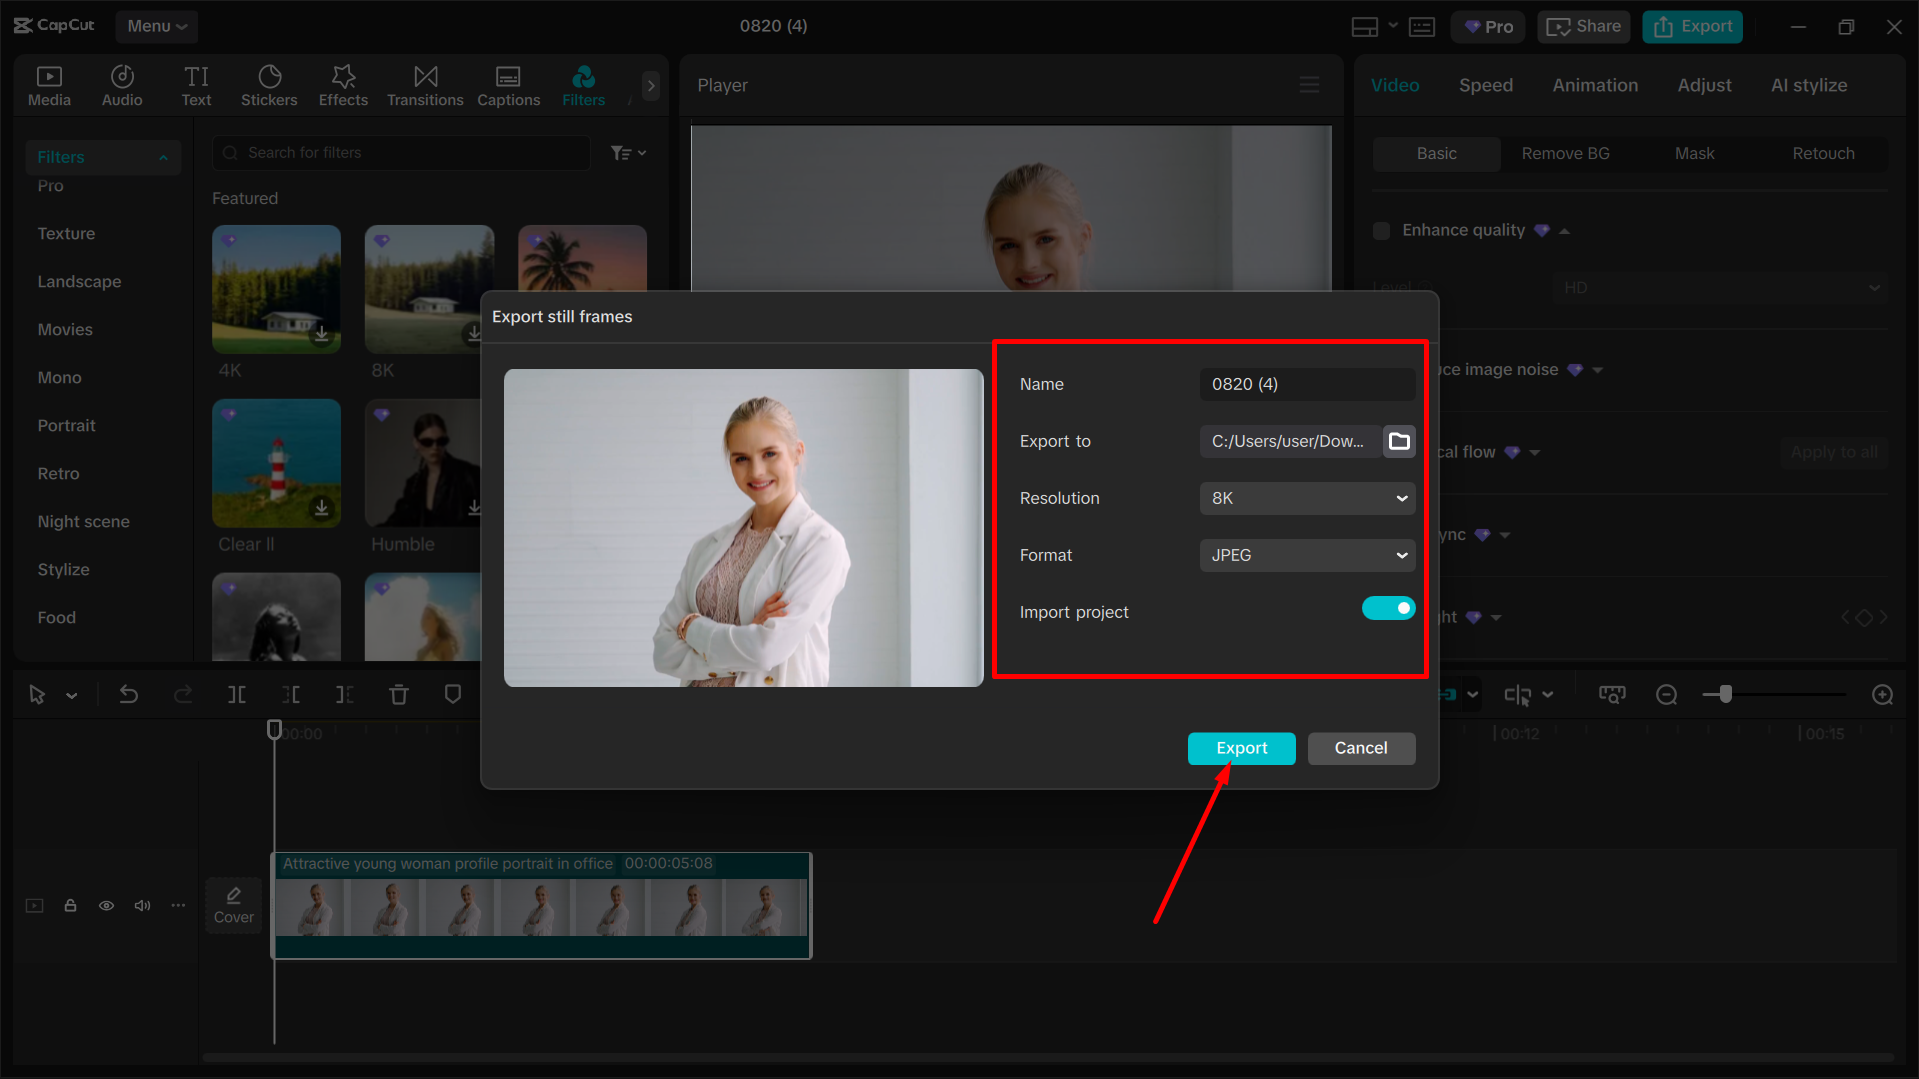Open the Resolution dropdown showing 8K
The image size is (1919, 1079).
1307,498
